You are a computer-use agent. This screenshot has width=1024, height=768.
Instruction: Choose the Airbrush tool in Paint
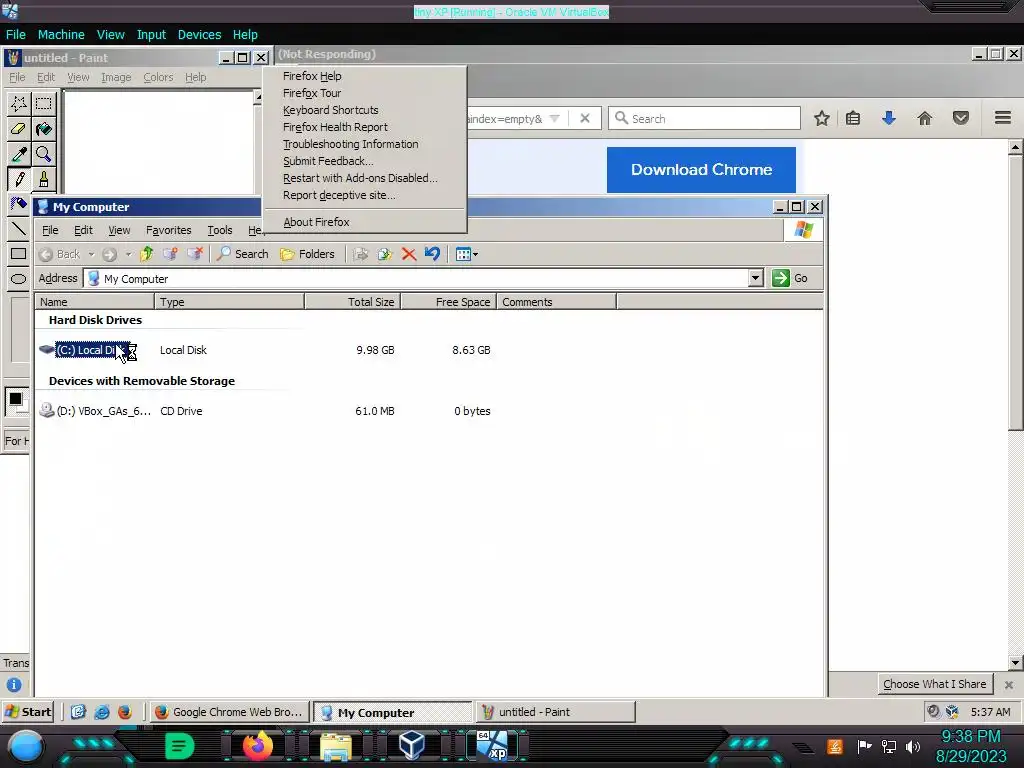click(18, 204)
